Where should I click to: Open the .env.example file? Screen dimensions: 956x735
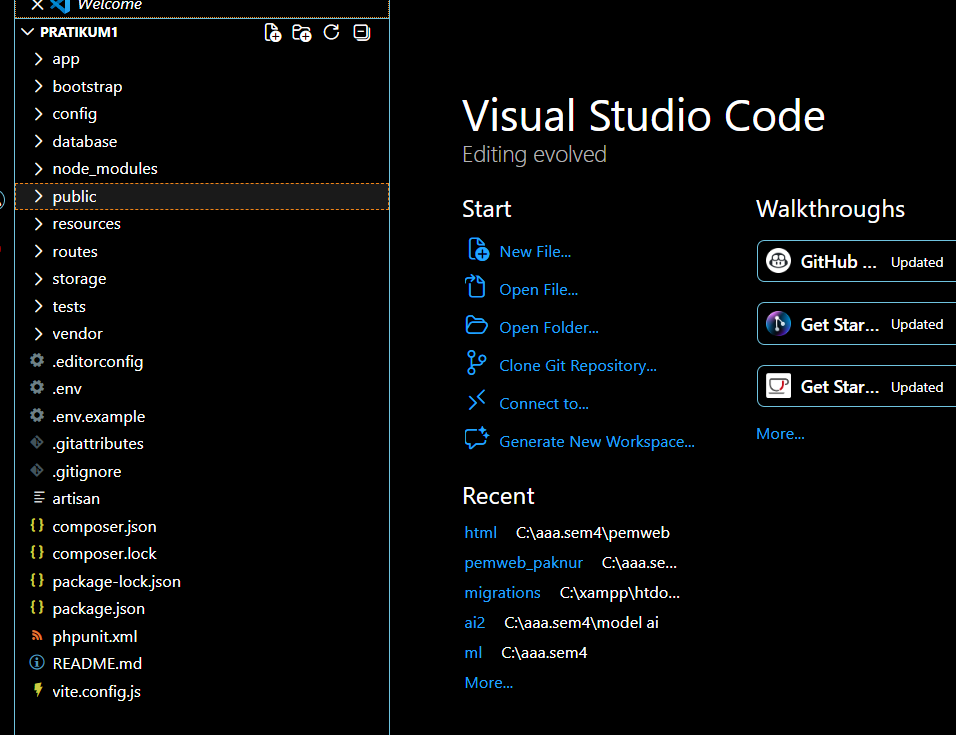point(202,416)
